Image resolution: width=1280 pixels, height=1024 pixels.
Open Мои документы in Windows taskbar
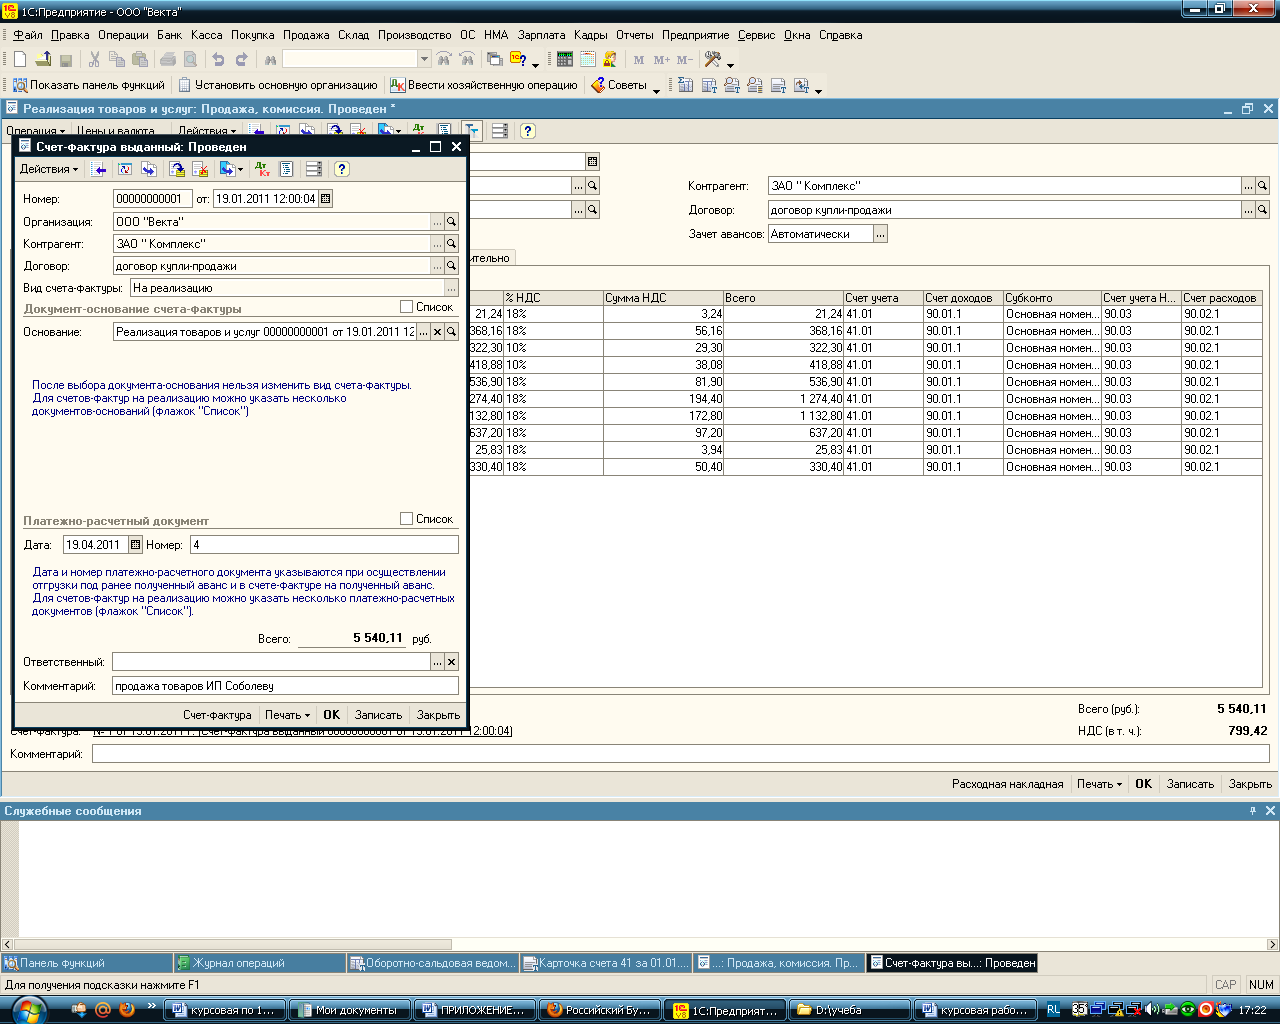(349, 1010)
